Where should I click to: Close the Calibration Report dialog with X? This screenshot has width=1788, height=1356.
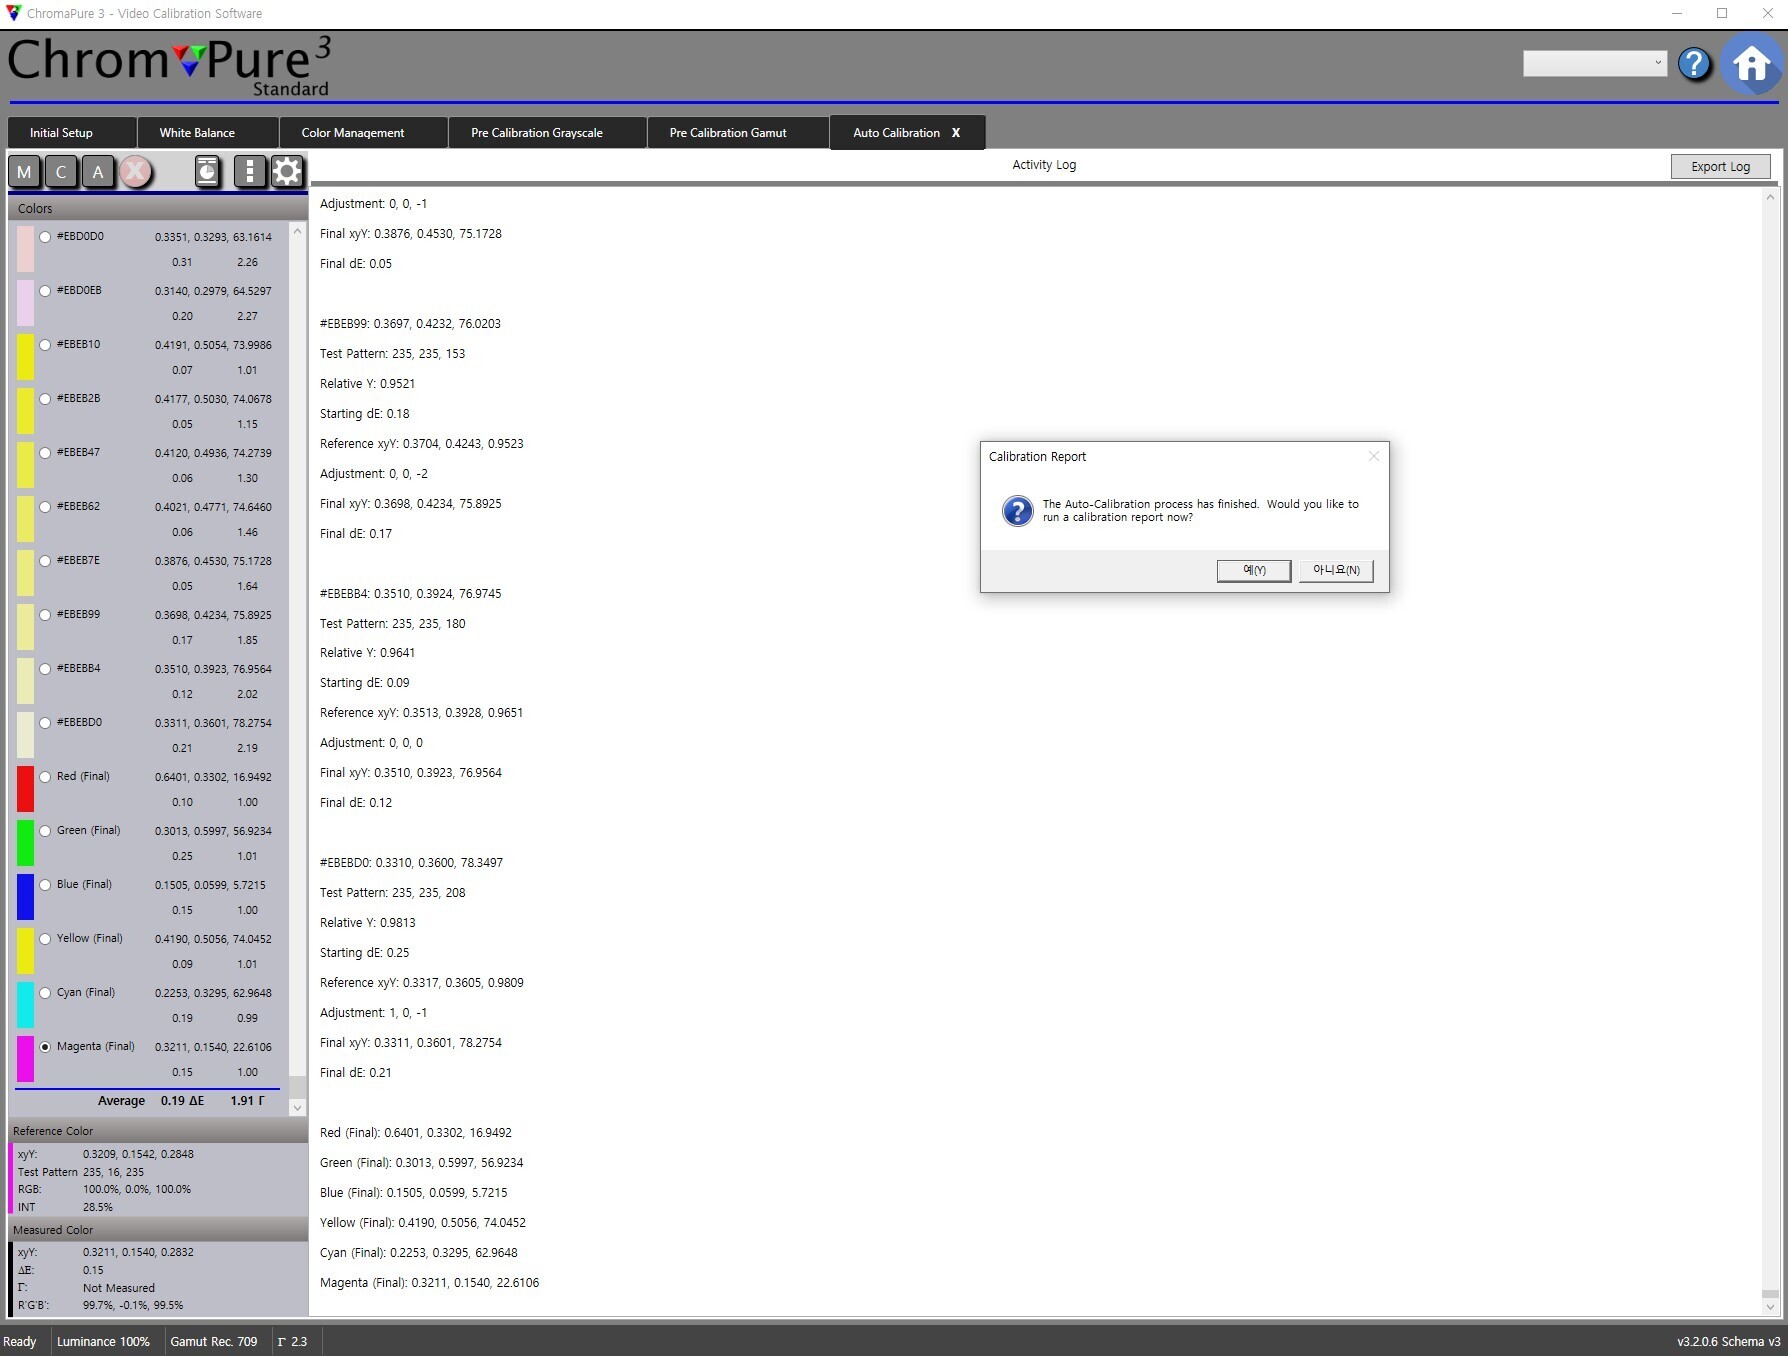1374,456
